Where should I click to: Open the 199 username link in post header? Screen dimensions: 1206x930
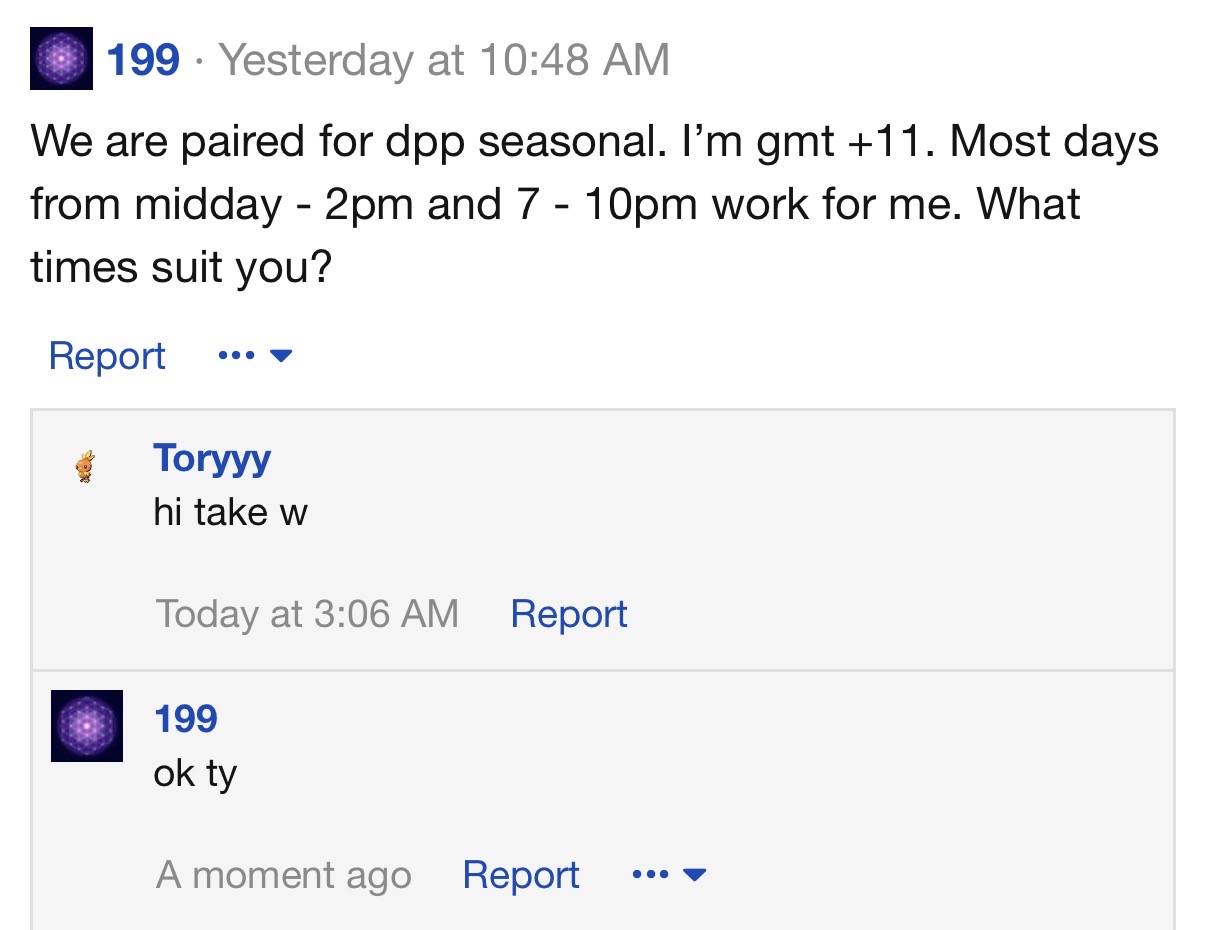(x=143, y=60)
